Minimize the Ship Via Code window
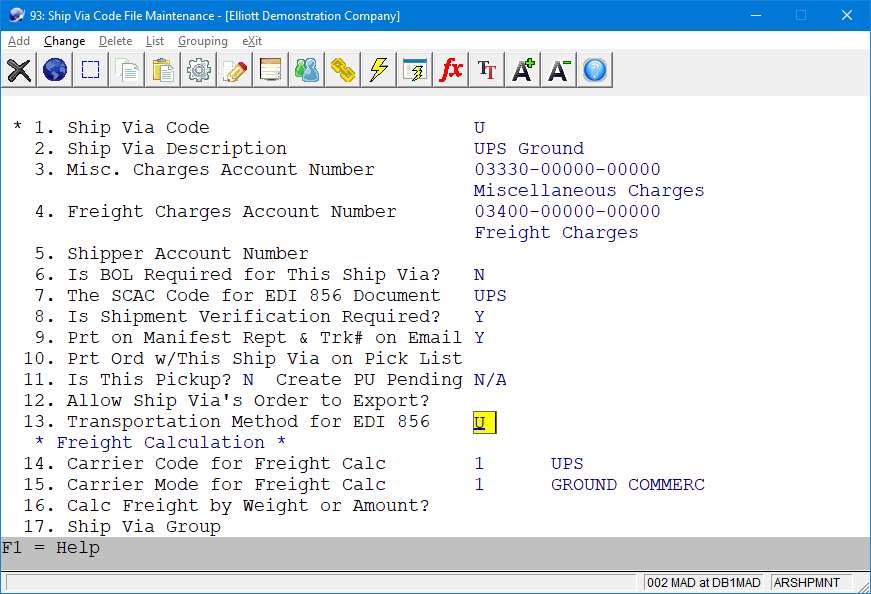The width and height of the screenshot is (871, 594). (755, 15)
